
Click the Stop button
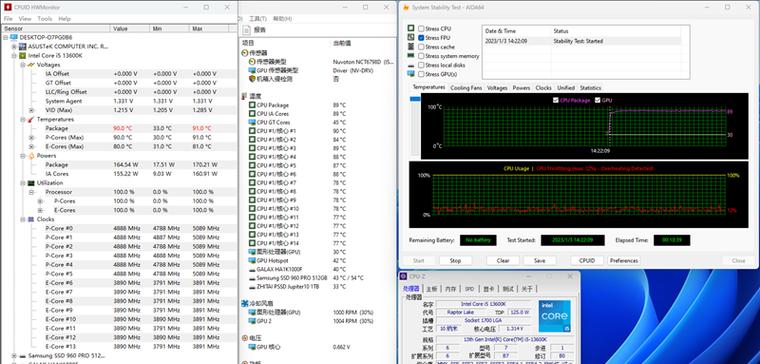pyautogui.click(x=455, y=261)
